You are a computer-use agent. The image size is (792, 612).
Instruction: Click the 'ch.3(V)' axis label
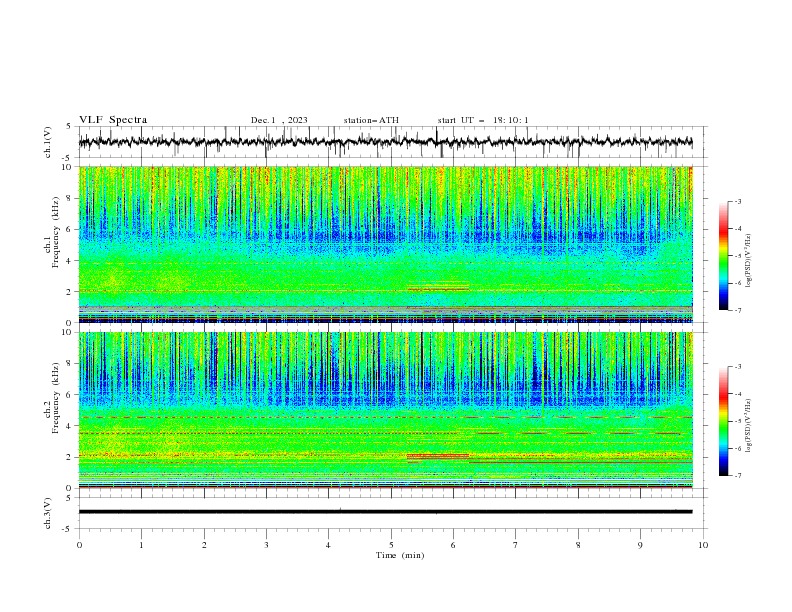click(x=48, y=513)
